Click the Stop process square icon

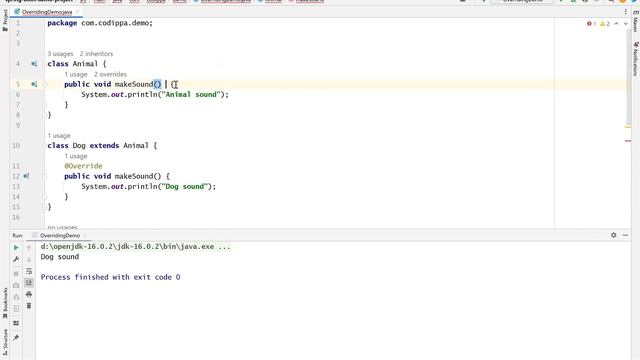click(x=16, y=273)
